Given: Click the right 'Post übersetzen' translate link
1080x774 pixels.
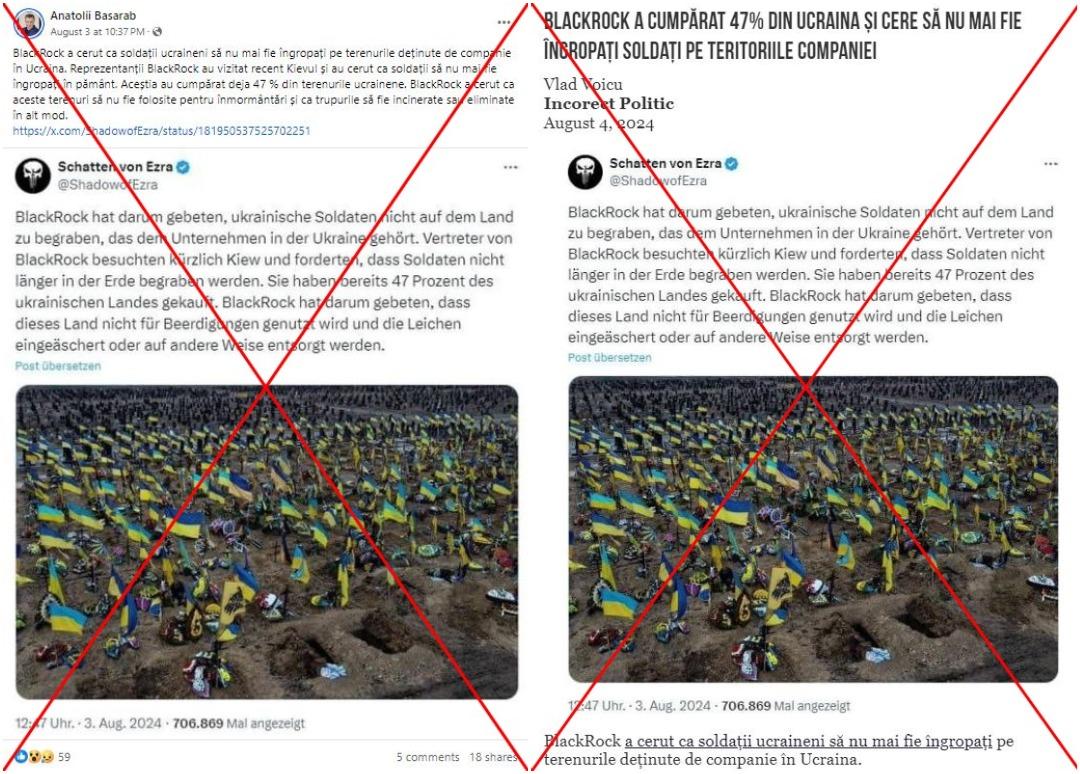Looking at the screenshot, I should (610, 357).
